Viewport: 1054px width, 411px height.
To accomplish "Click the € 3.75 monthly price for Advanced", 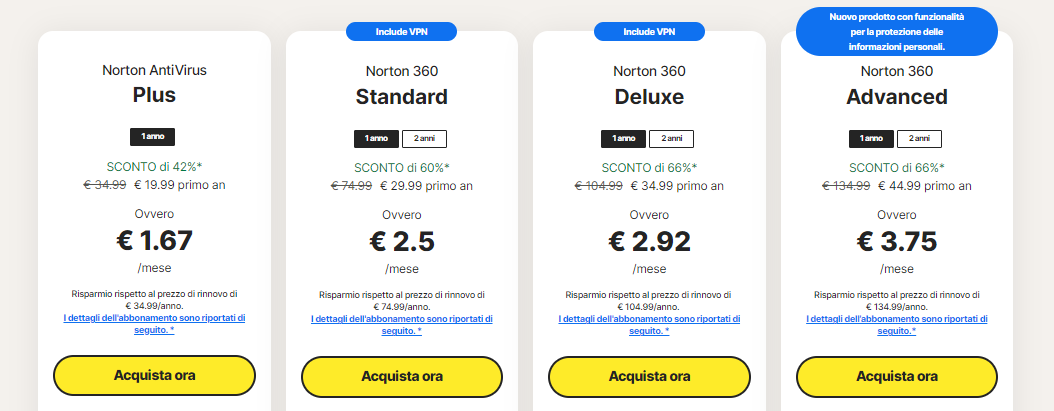I will click(897, 241).
